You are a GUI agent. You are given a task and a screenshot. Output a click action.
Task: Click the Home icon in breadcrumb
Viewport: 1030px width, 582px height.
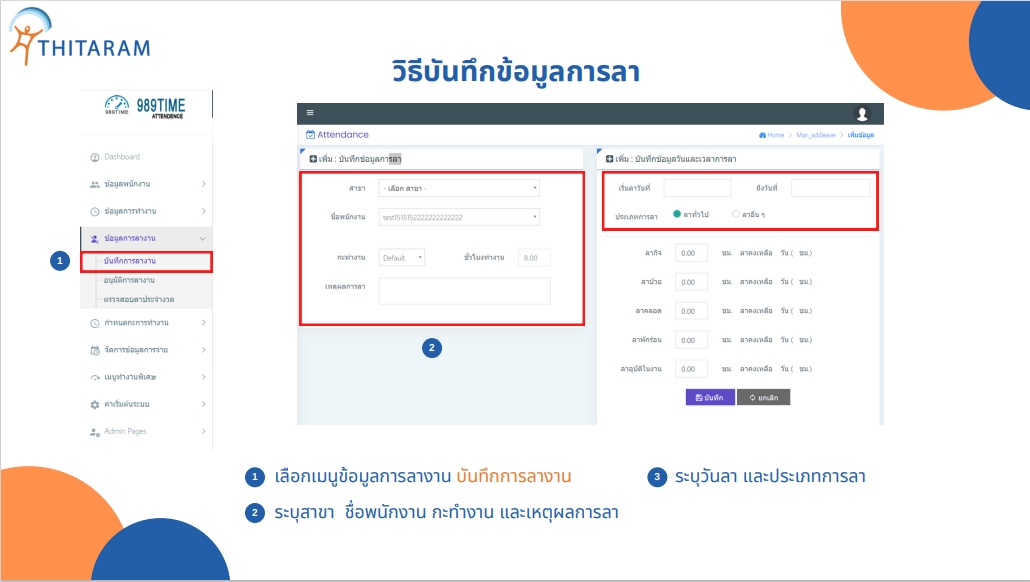pyautogui.click(x=763, y=135)
